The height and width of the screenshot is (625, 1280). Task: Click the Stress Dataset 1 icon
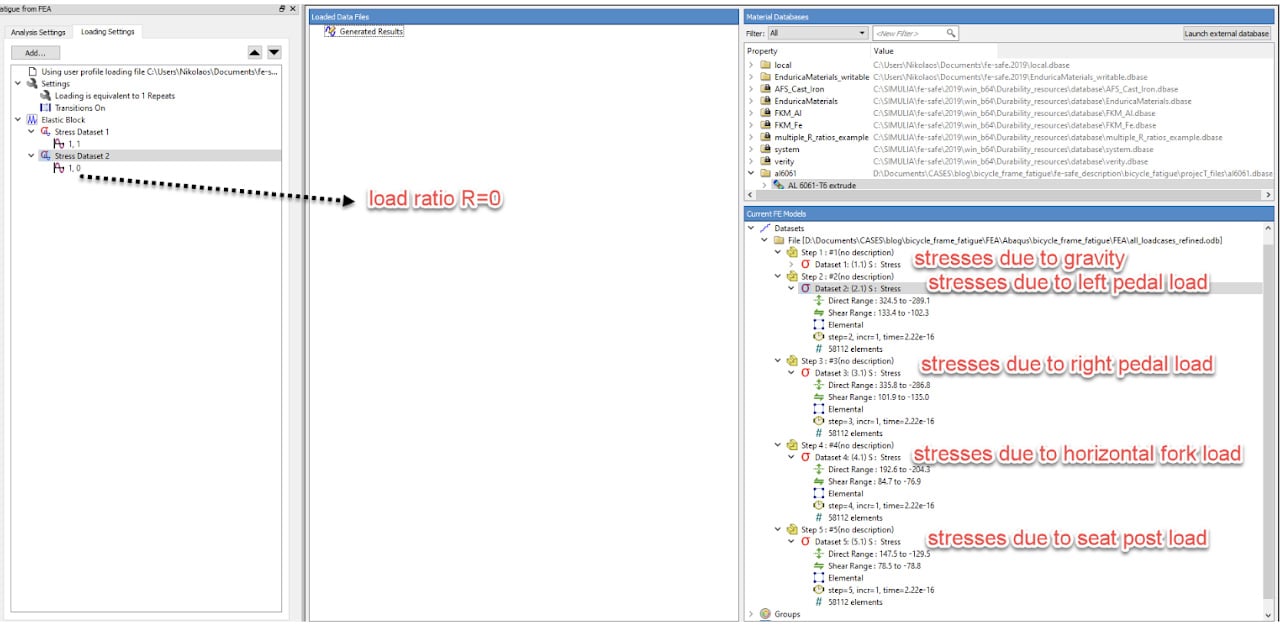45,132
